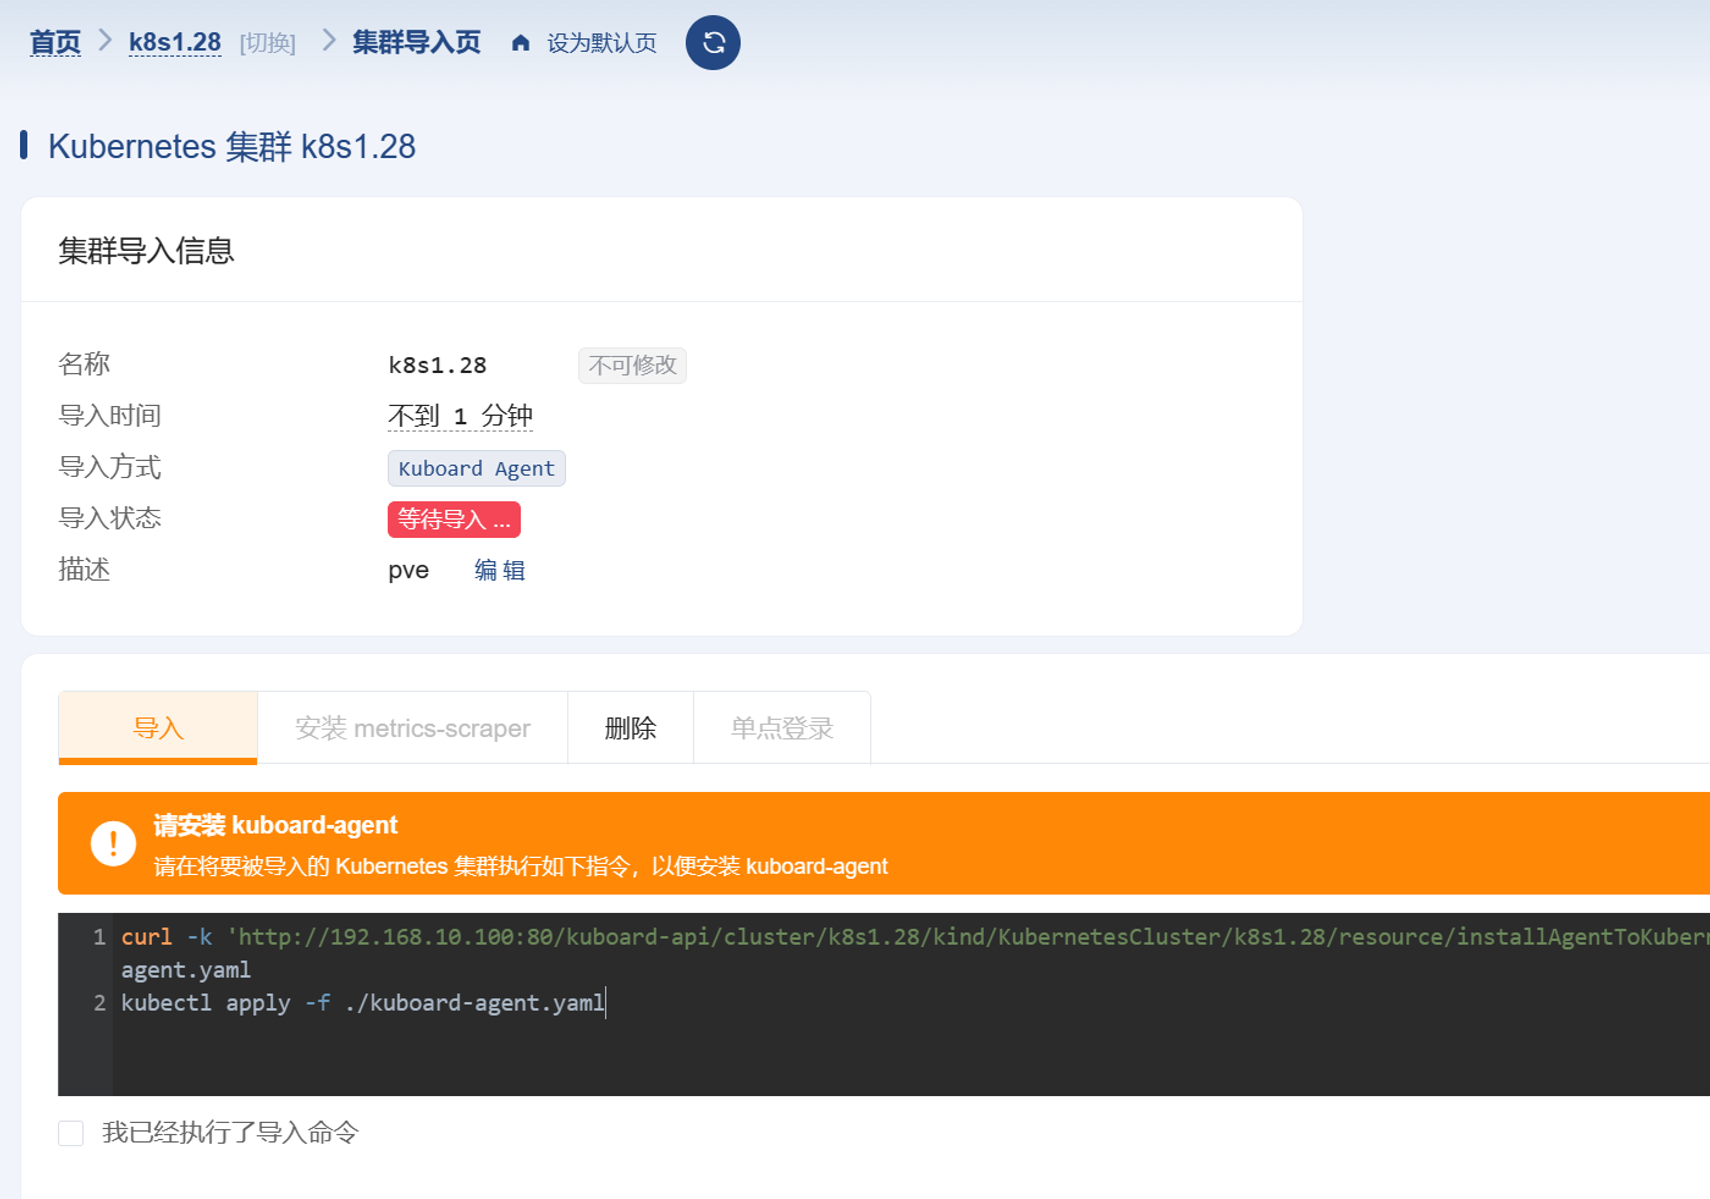The width and height of the screenshot is (1710, 1199).
Task: Click 集群导入页 in the breadcrumb
Action: 417,43
